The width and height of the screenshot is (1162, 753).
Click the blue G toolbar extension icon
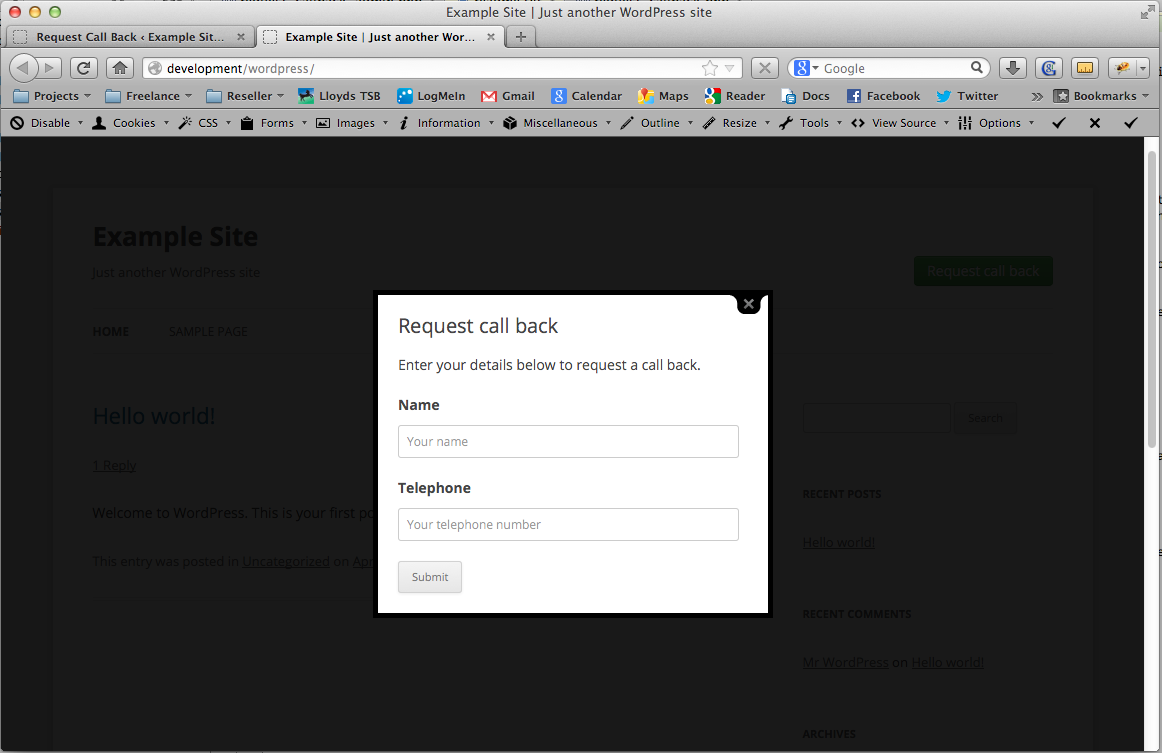[x=1049, y=68]
